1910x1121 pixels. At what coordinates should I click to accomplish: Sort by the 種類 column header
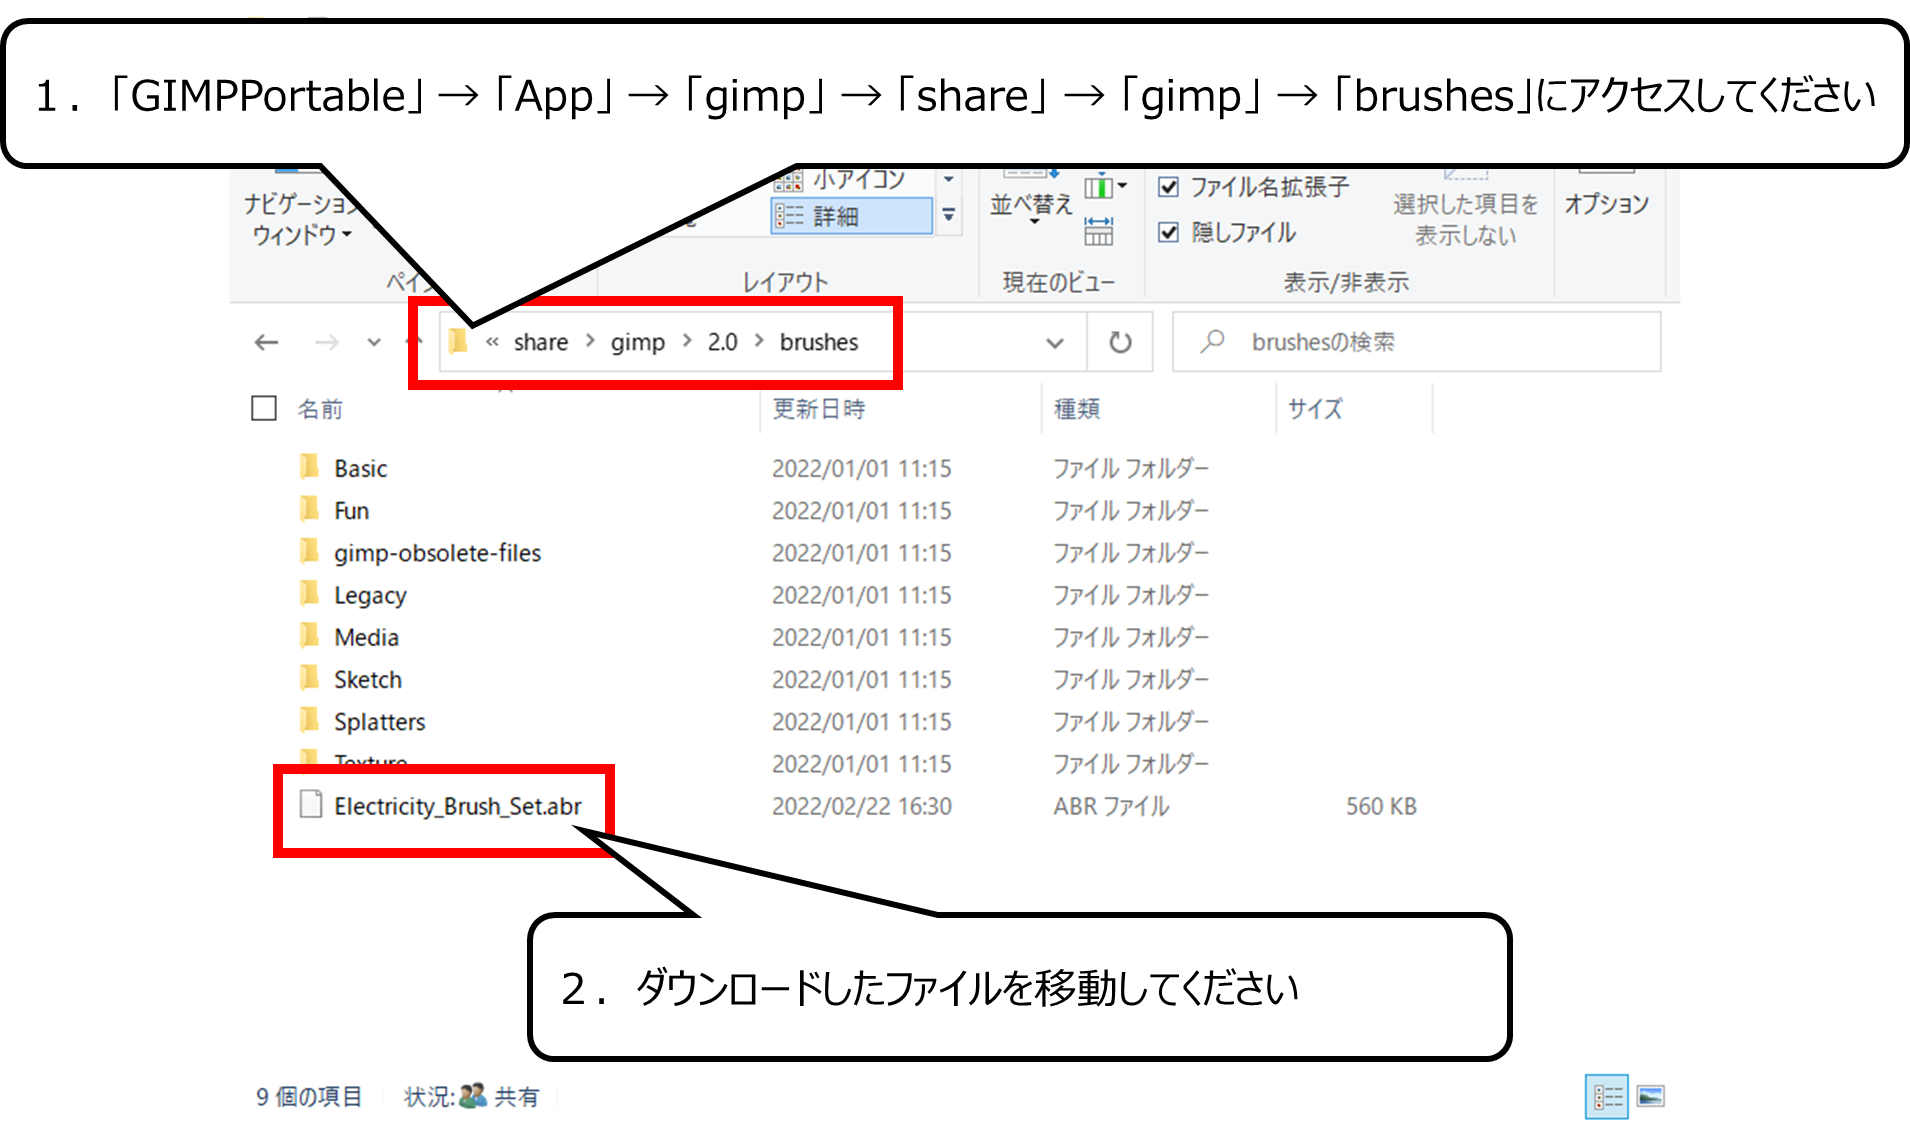(x=1077, y=409)
